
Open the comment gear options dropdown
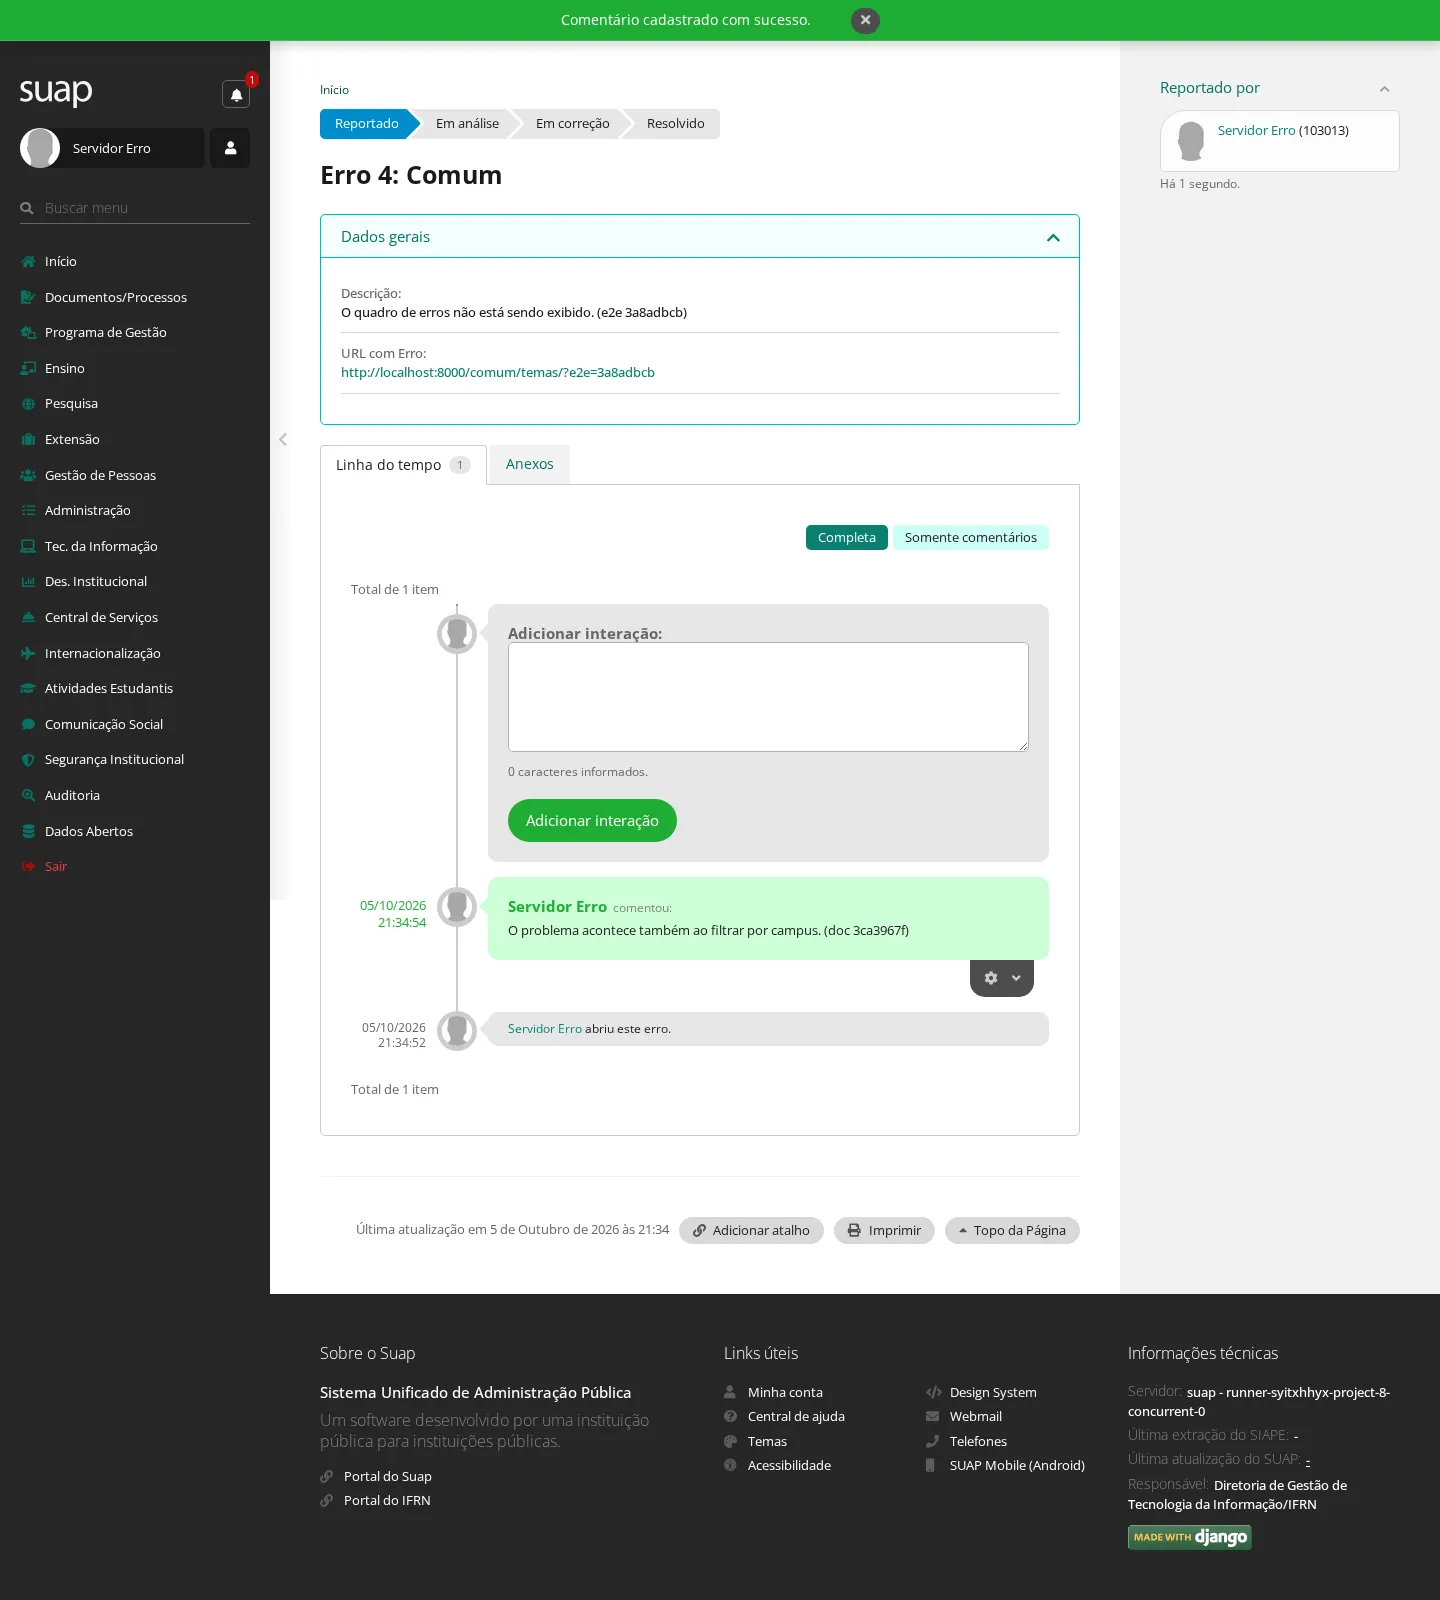click(x=1002, y=978)
